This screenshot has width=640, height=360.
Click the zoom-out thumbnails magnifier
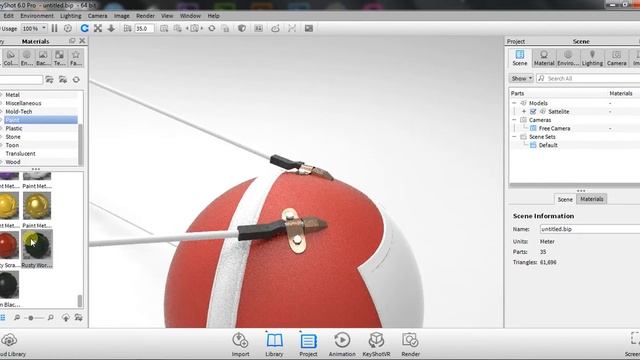tap(17, 317)
